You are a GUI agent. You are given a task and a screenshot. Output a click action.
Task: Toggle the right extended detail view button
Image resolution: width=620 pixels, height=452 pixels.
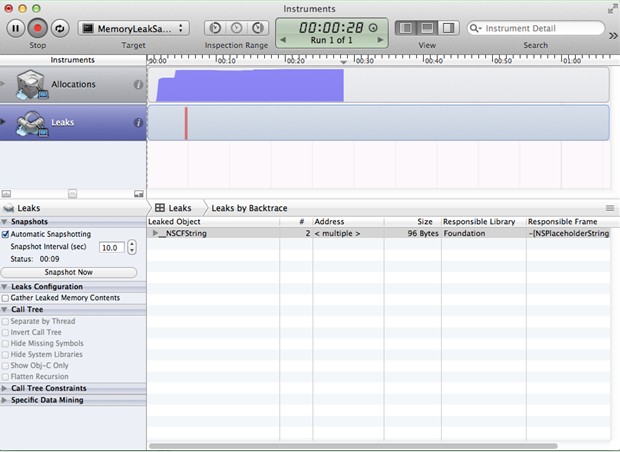448,28
